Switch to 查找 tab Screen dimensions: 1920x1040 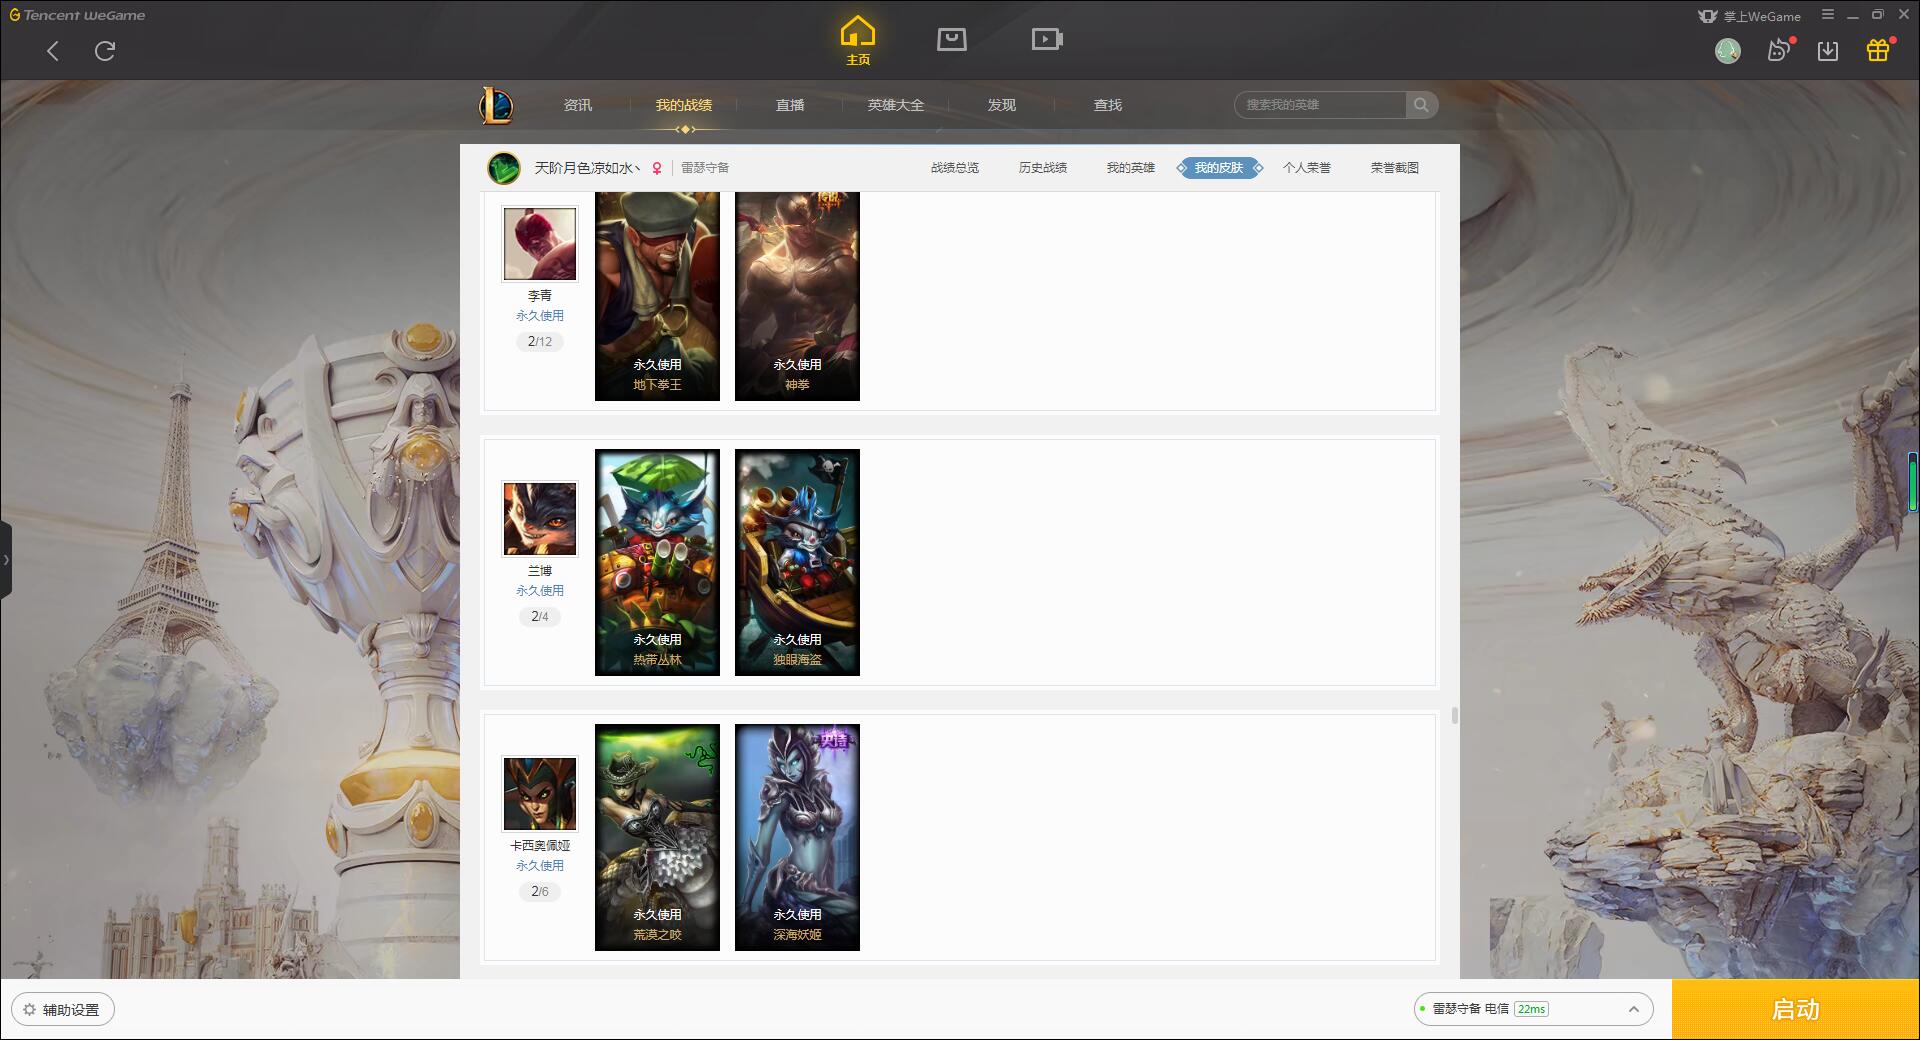pyautogui.click(x=1108, y=105)
